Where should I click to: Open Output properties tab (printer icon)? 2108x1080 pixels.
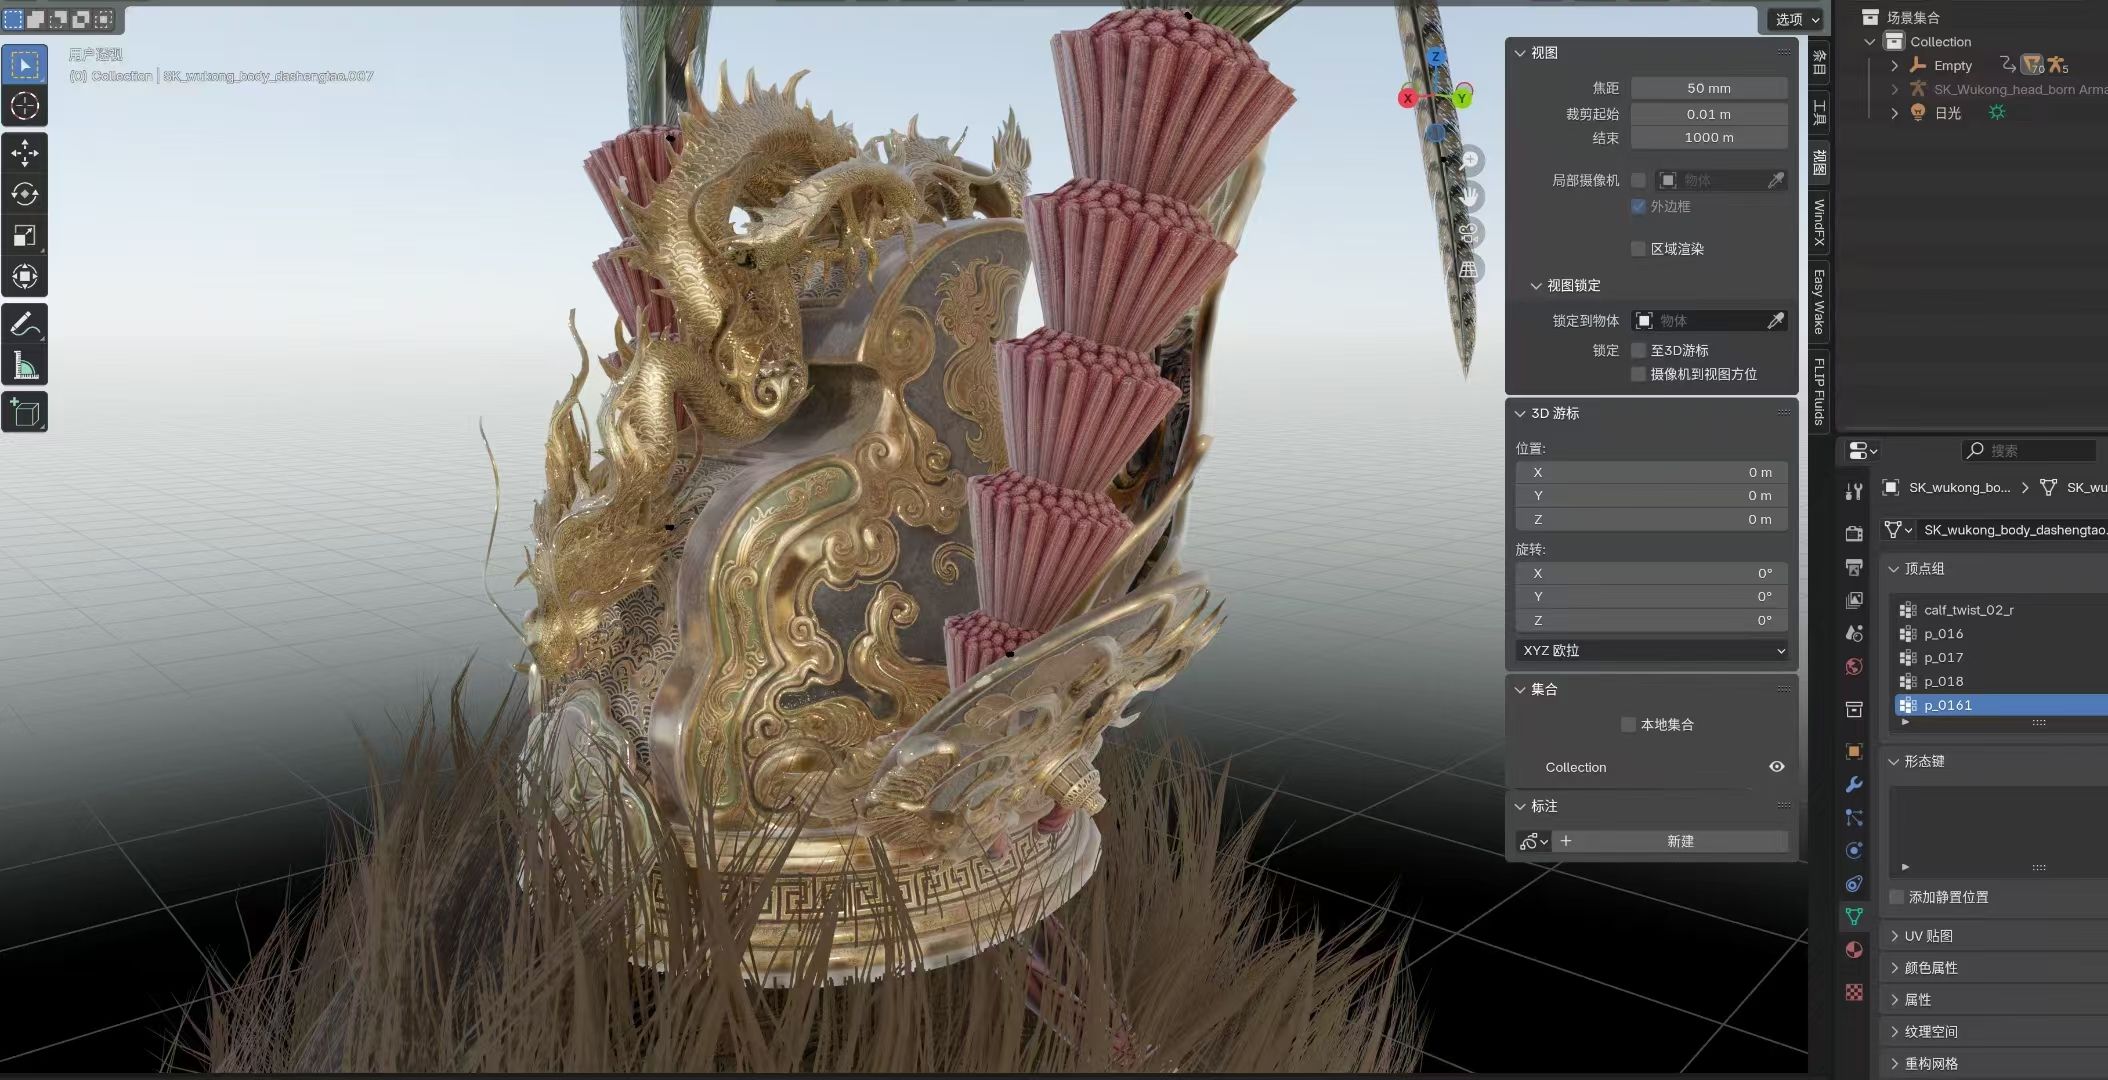pyautogui.click(x=1854, y=567)
